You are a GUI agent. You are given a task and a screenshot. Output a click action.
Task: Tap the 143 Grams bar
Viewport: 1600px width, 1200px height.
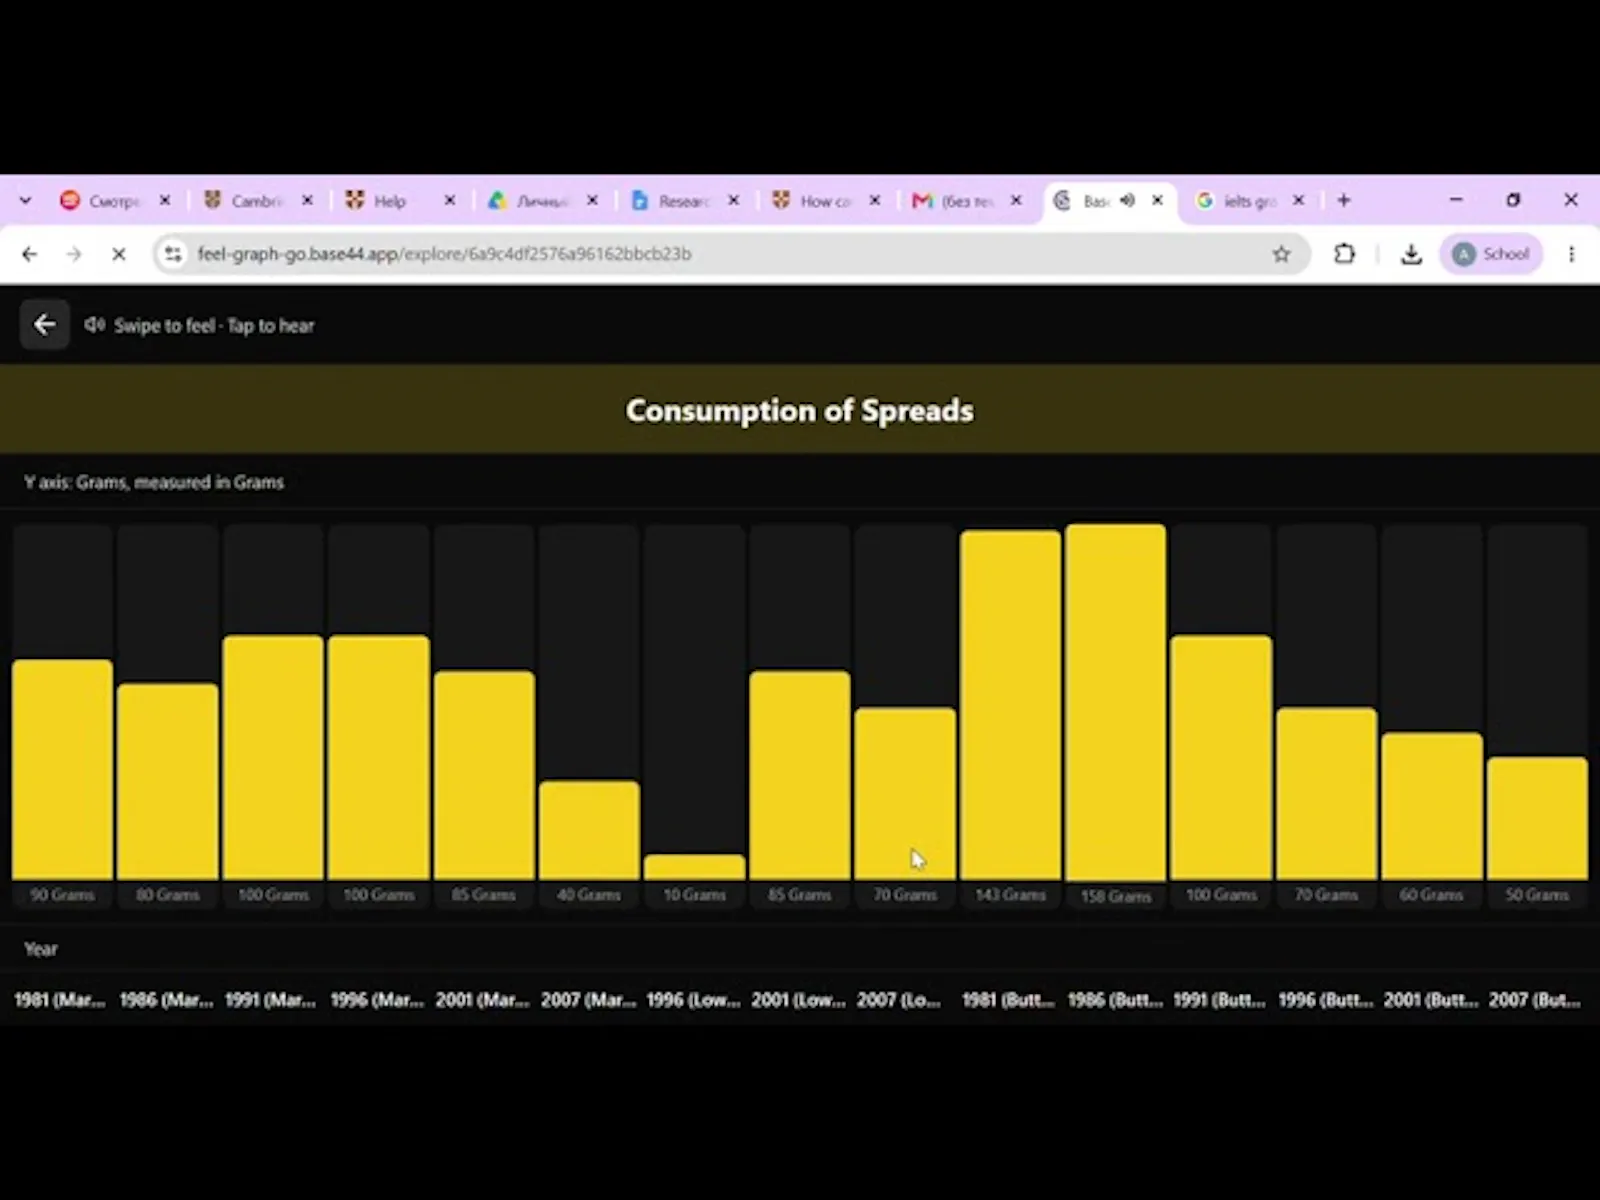tap(1011, 705)
